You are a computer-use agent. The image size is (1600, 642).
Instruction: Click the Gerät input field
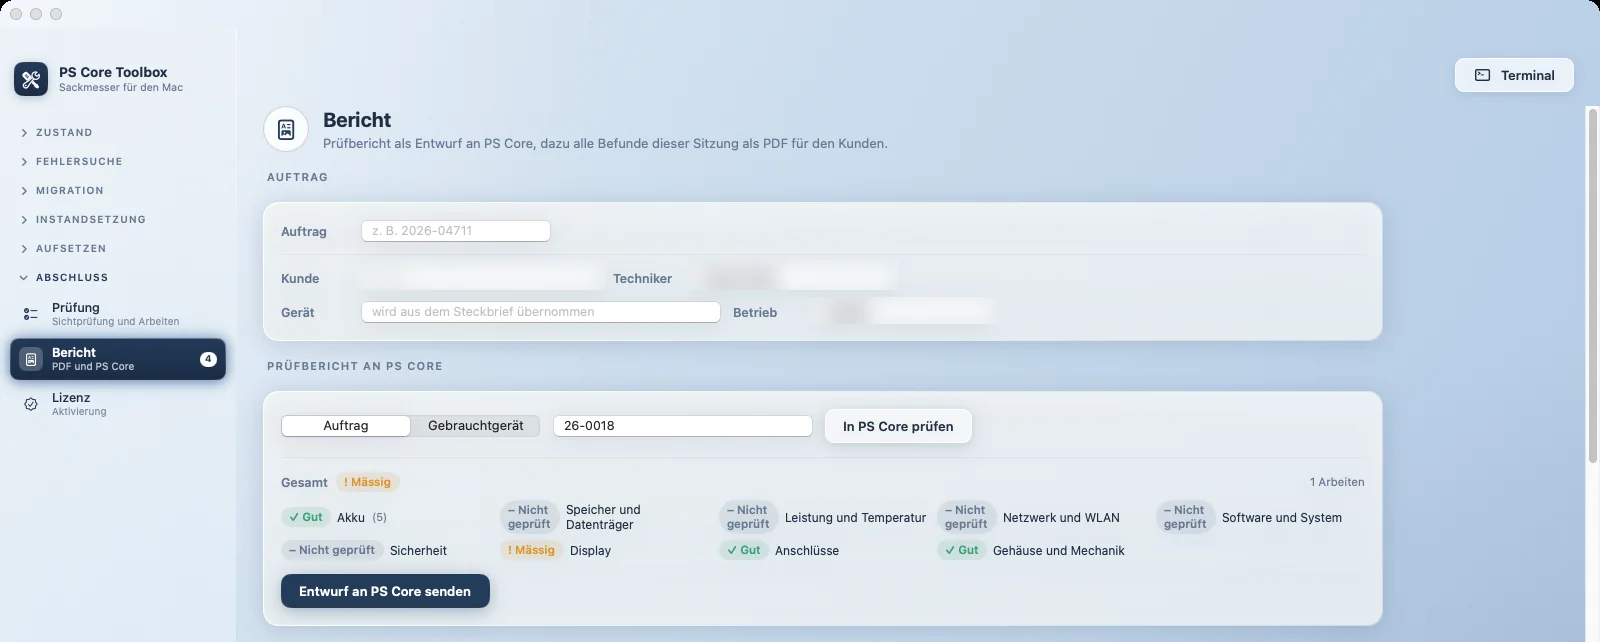pyautogui.click(x=541, y=312)
